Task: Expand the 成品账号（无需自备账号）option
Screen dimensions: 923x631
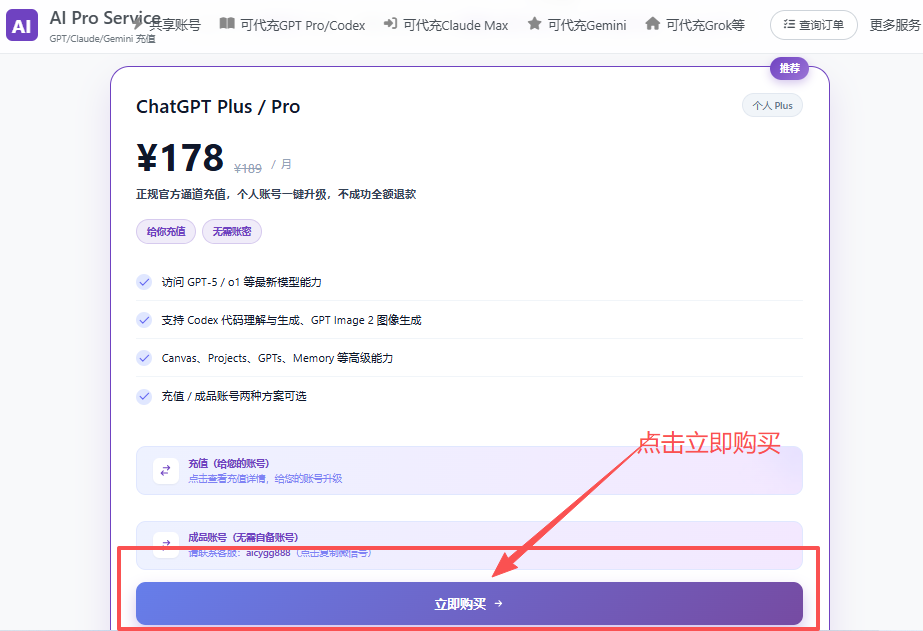Action: [469, 545]
